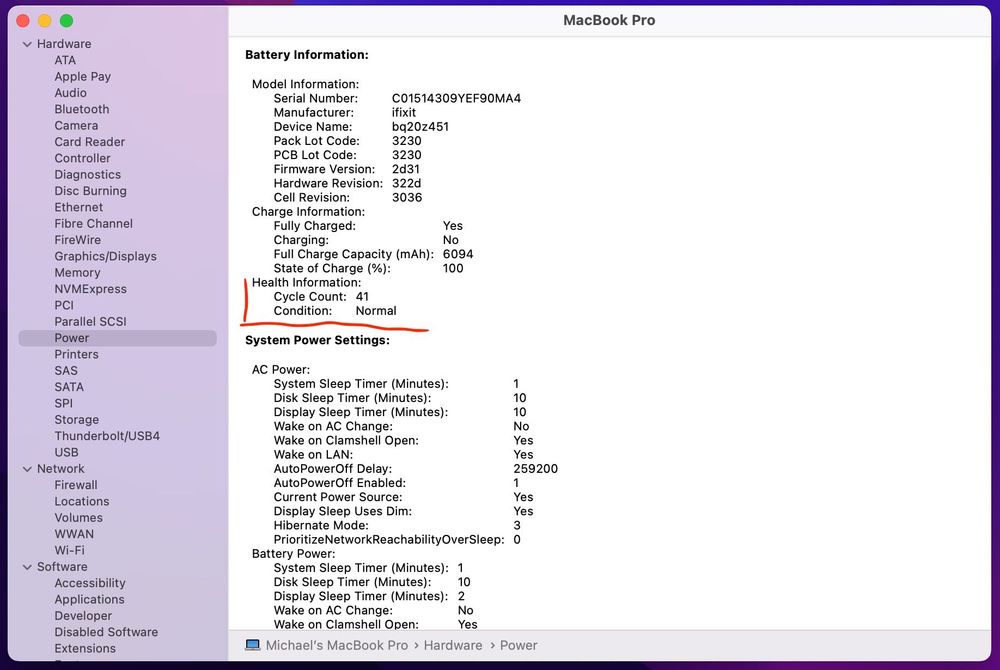Click the serial number C01514309YEF90MA4
This screenshot has height=670, width=1000.
(456, 98)
